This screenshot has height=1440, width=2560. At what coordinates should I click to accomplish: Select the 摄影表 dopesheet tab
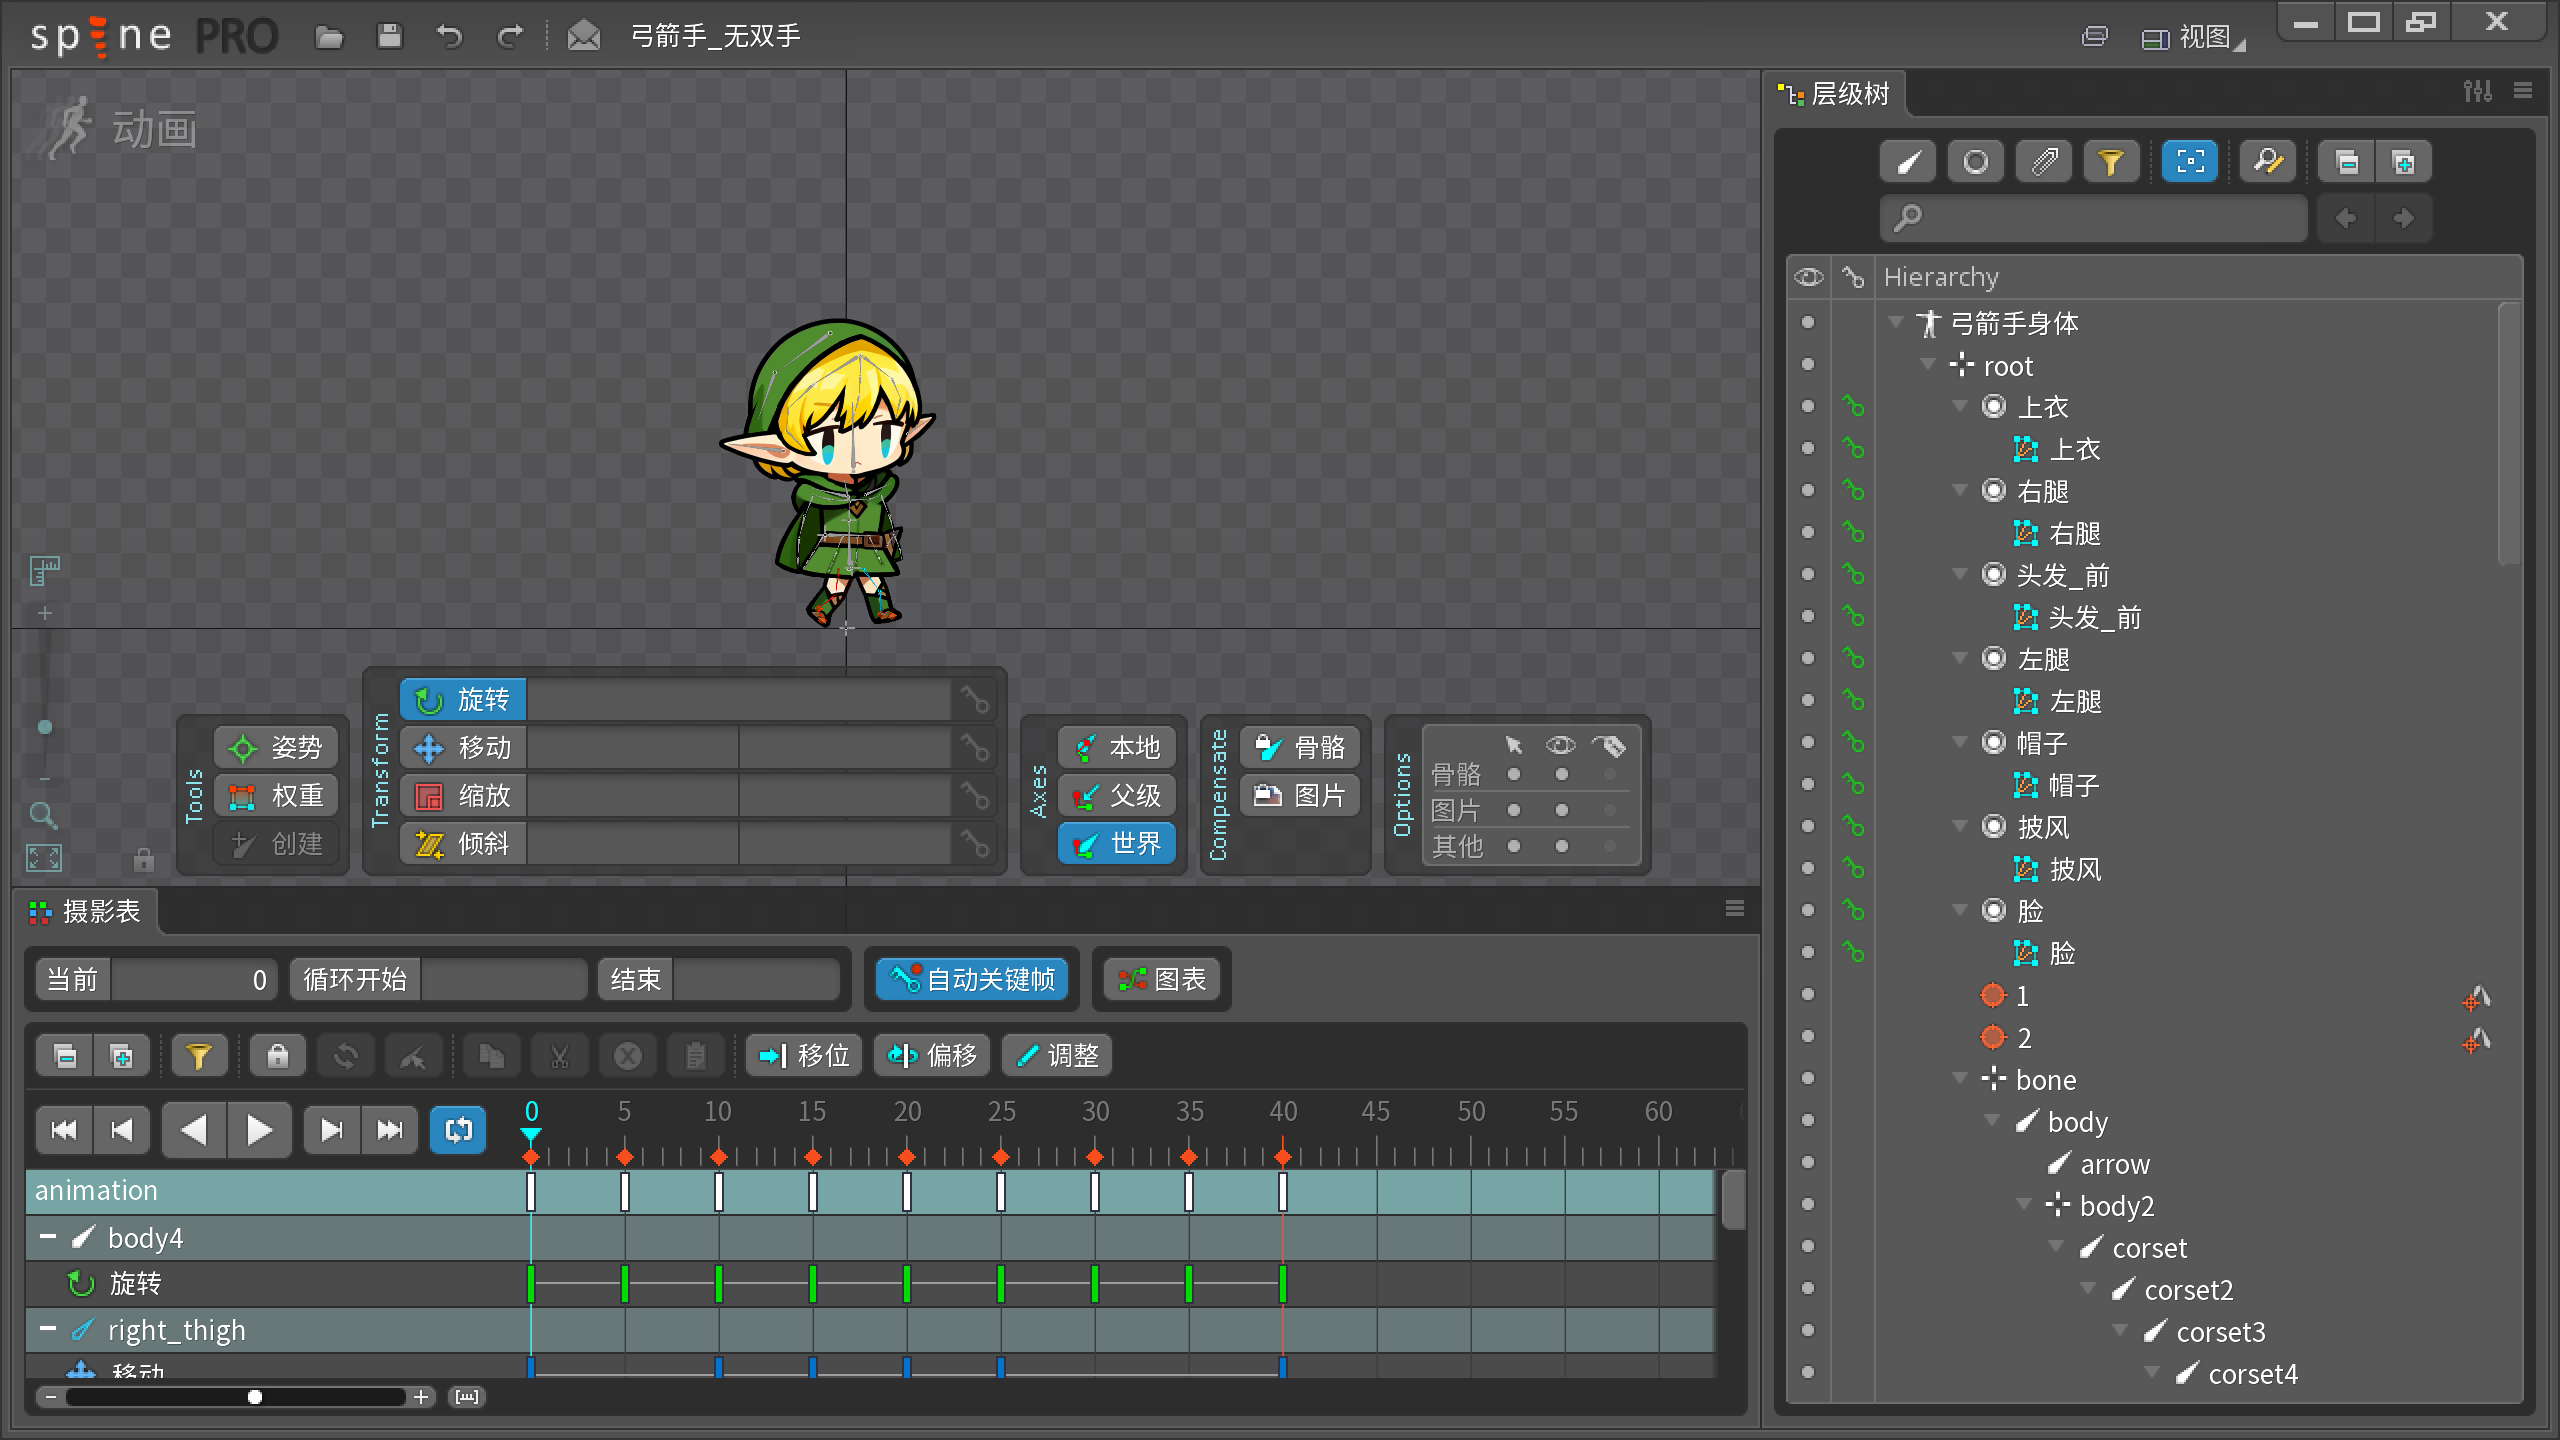[x=86, y=911]
